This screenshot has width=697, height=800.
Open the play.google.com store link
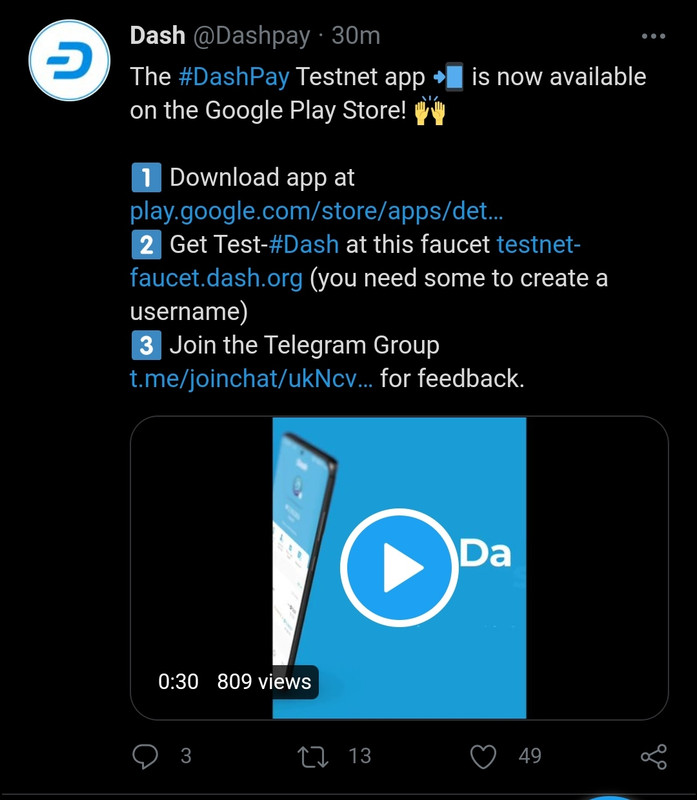pyautogui.click(x=316, y=211)
